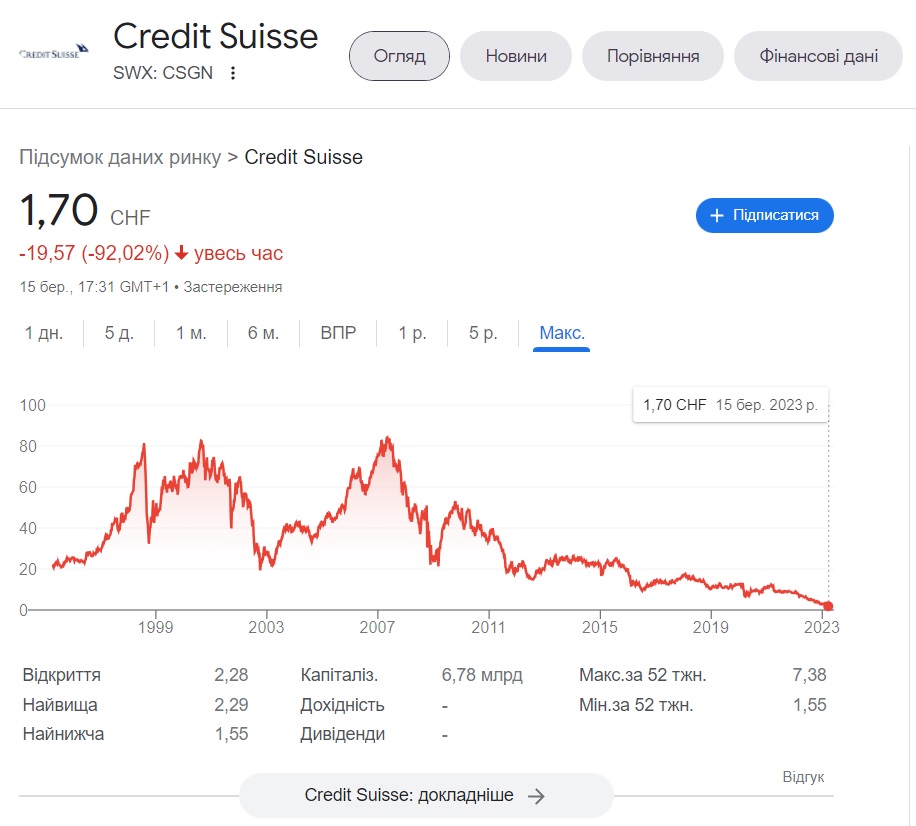Click the Підсумок даних ринку breadcrumb
The height and width of the screenshot is (826, 916).
[120, 157]
